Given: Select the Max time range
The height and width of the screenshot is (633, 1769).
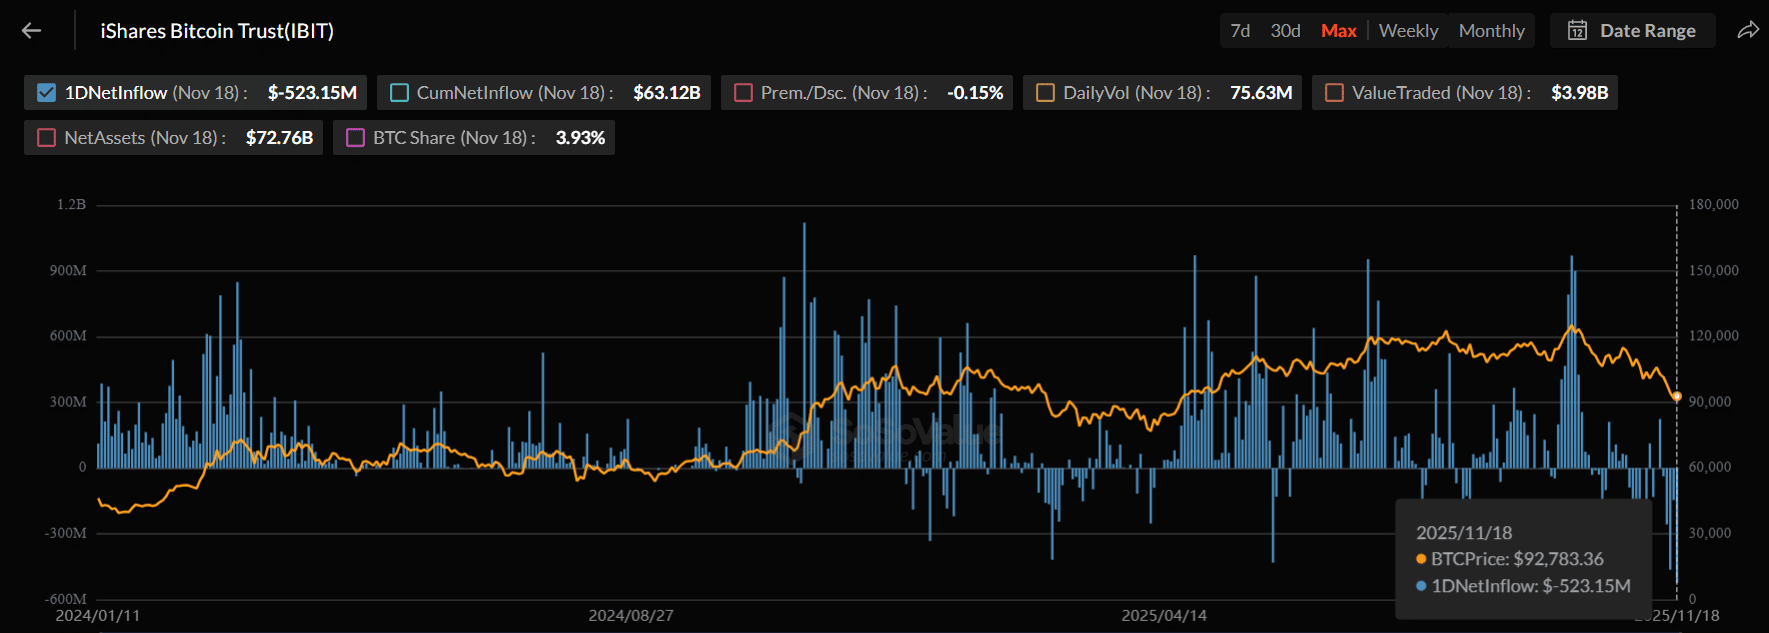Looking at the screenshot, I should click(x=1338, y=31).
